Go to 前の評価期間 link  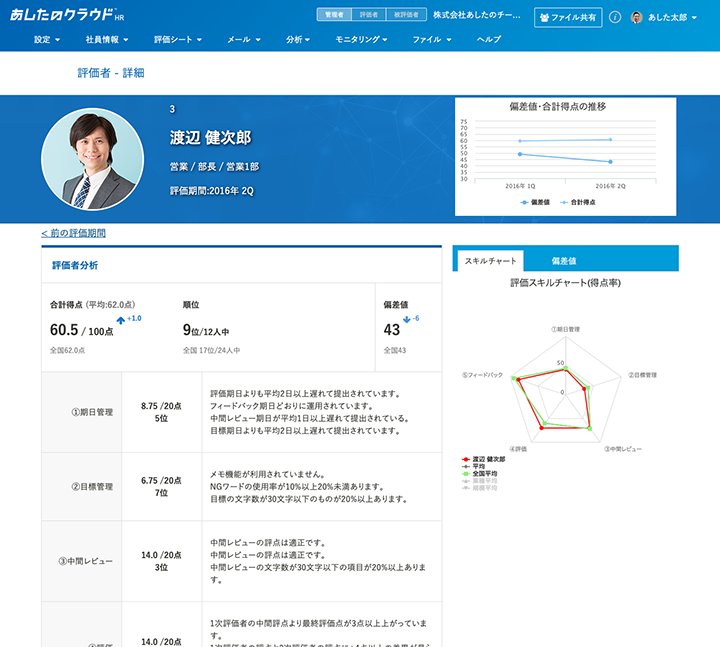click(x=73, y=233)
